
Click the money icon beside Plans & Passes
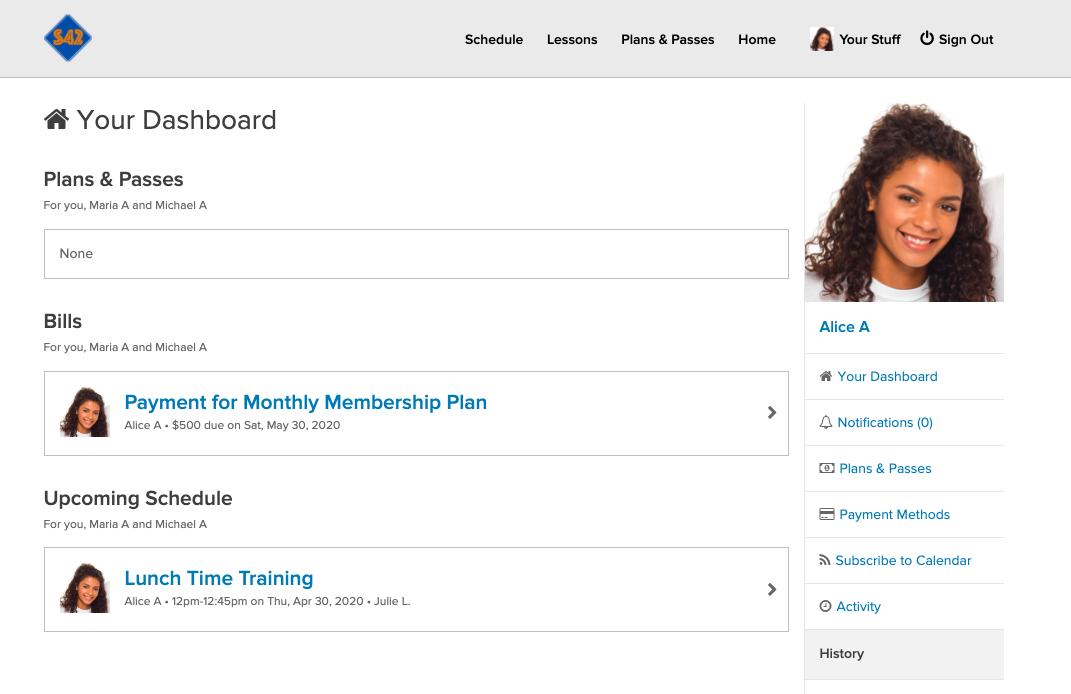[x=827, y=468]
